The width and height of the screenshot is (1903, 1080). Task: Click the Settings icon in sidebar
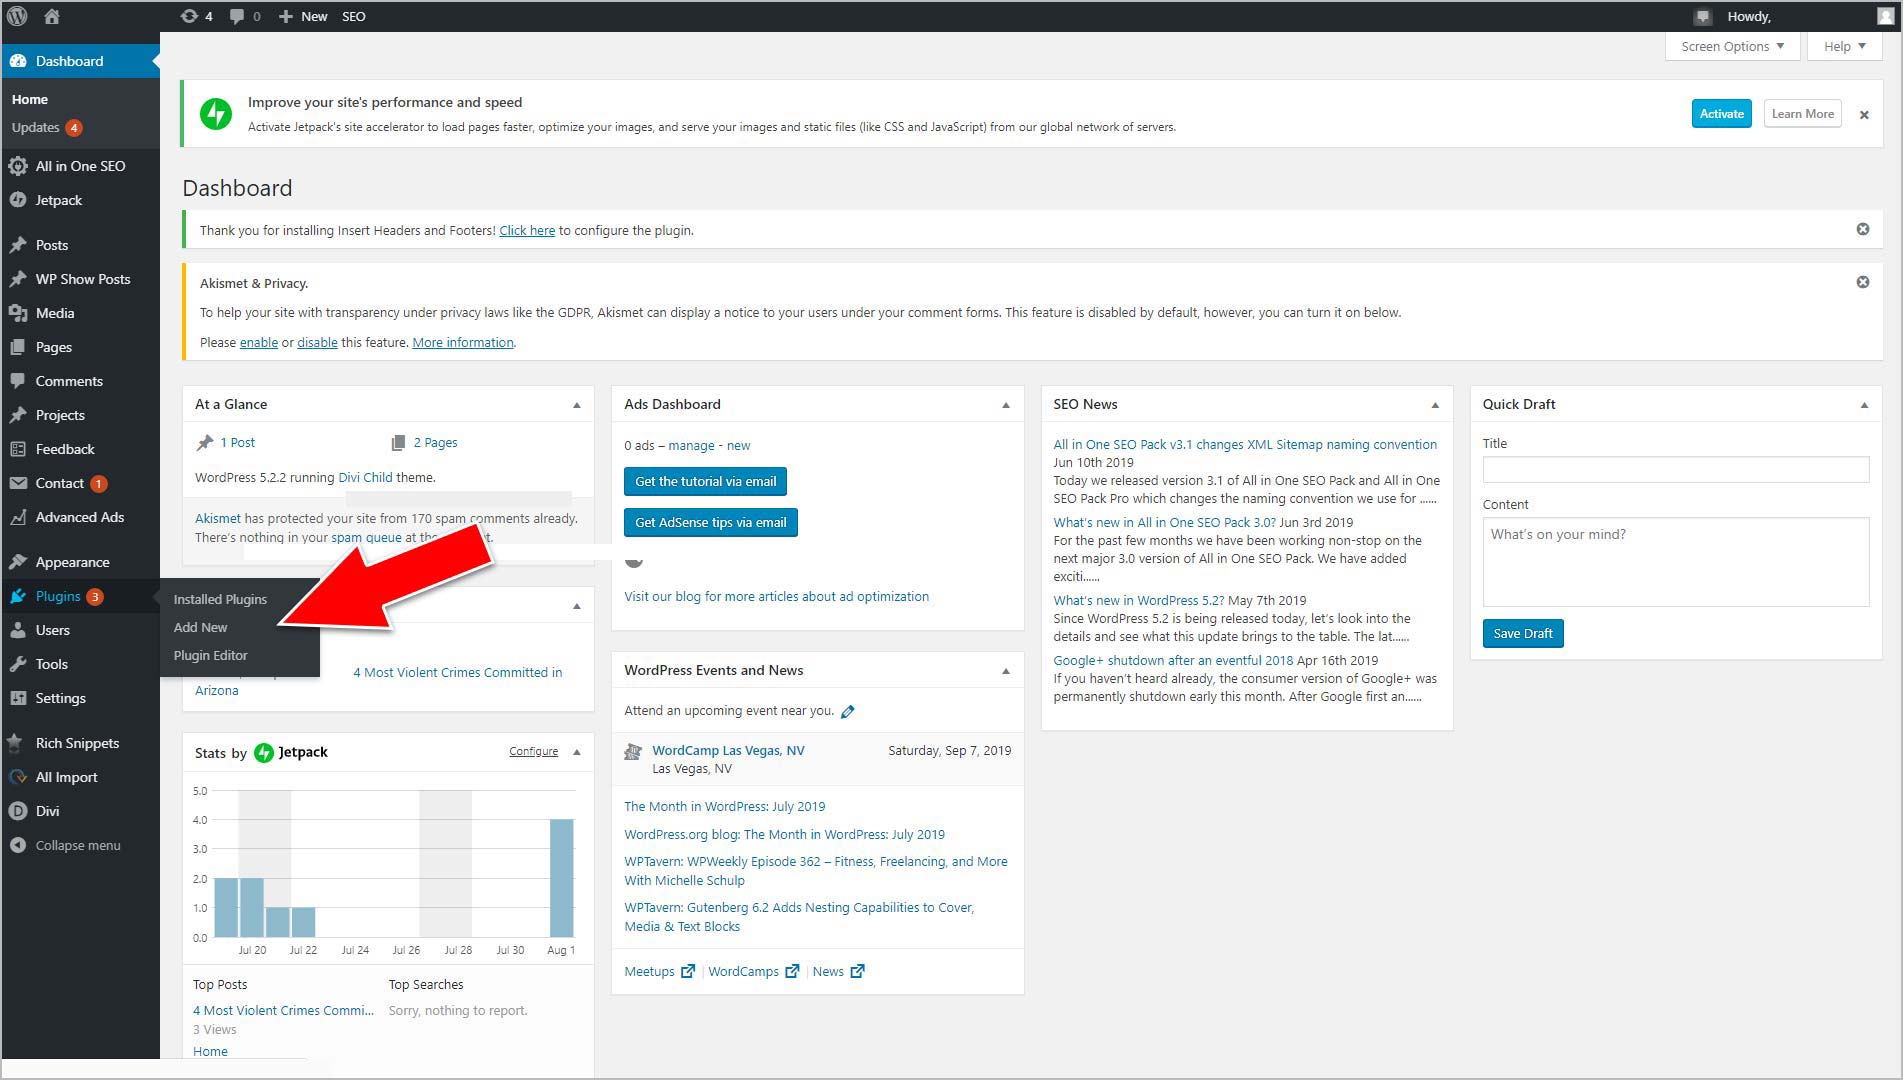pyautogui.click(x=18, y=698)
